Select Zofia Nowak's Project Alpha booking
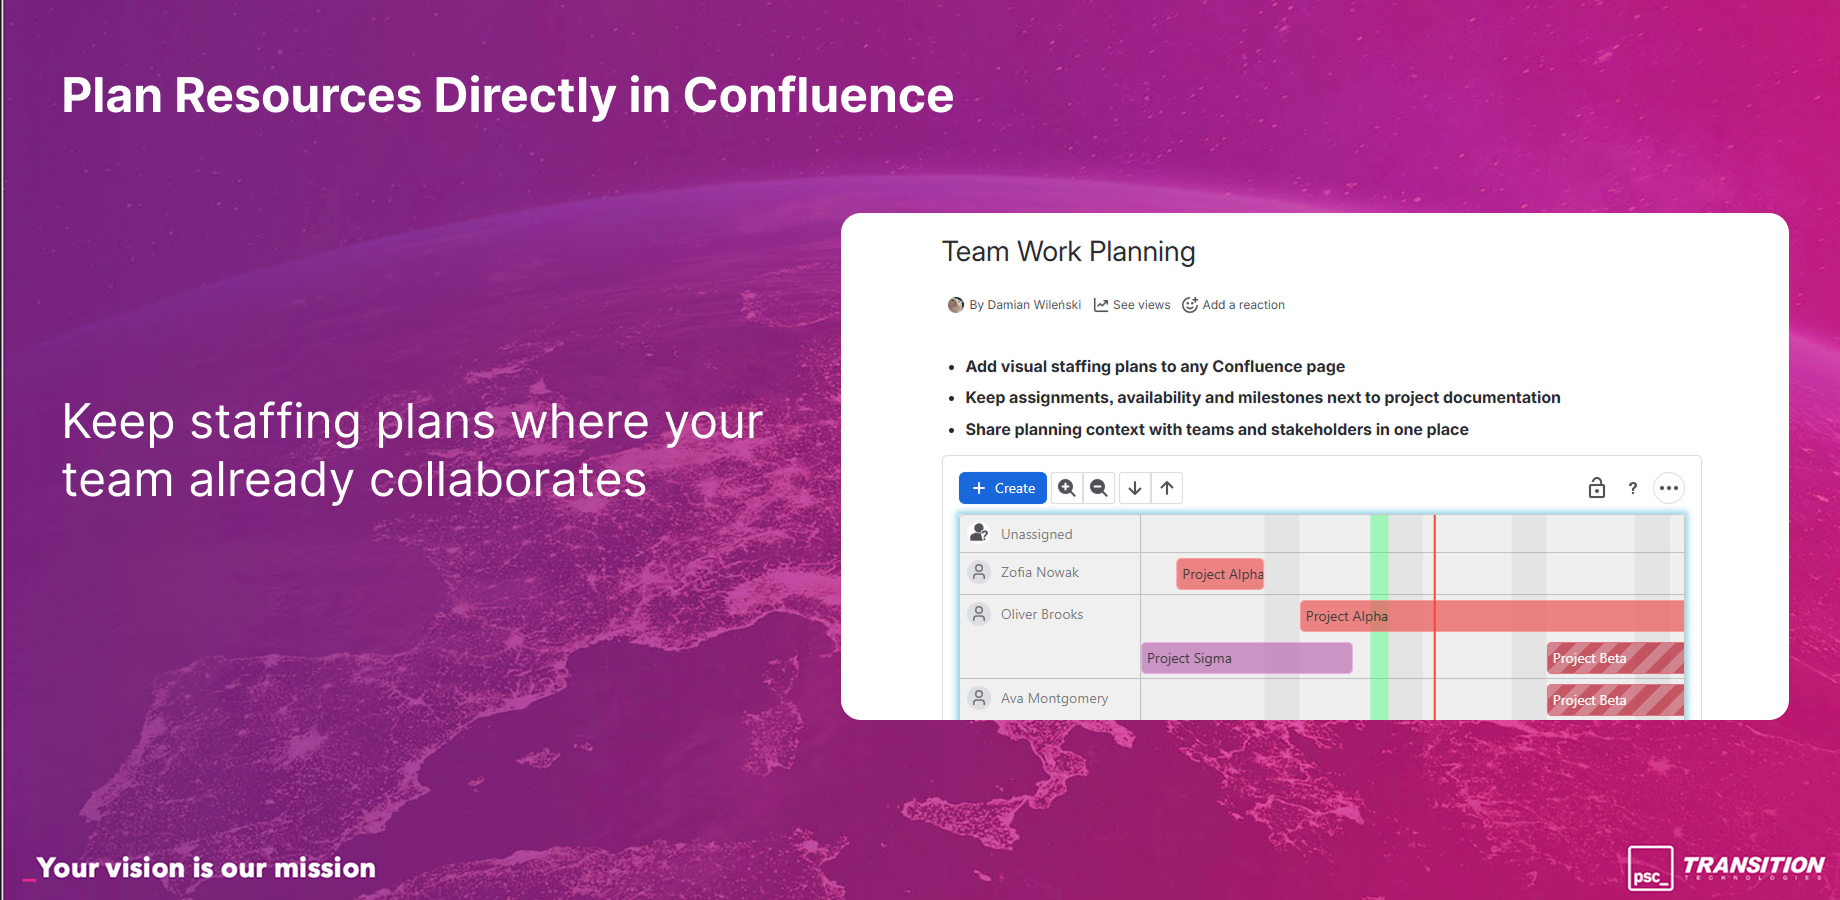This screenshot has width=1840, height=900. 1221,574
